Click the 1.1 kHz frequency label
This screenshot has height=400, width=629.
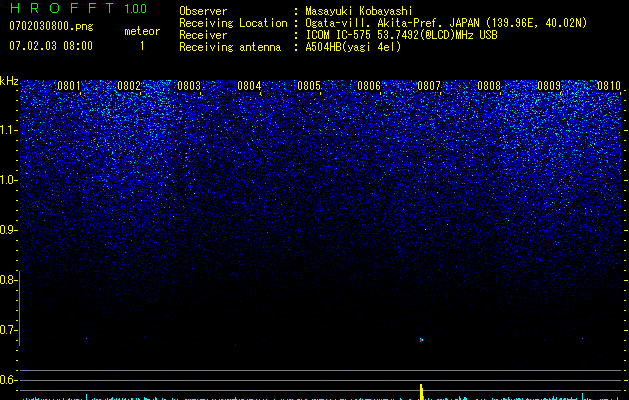(x=9, y=130)
